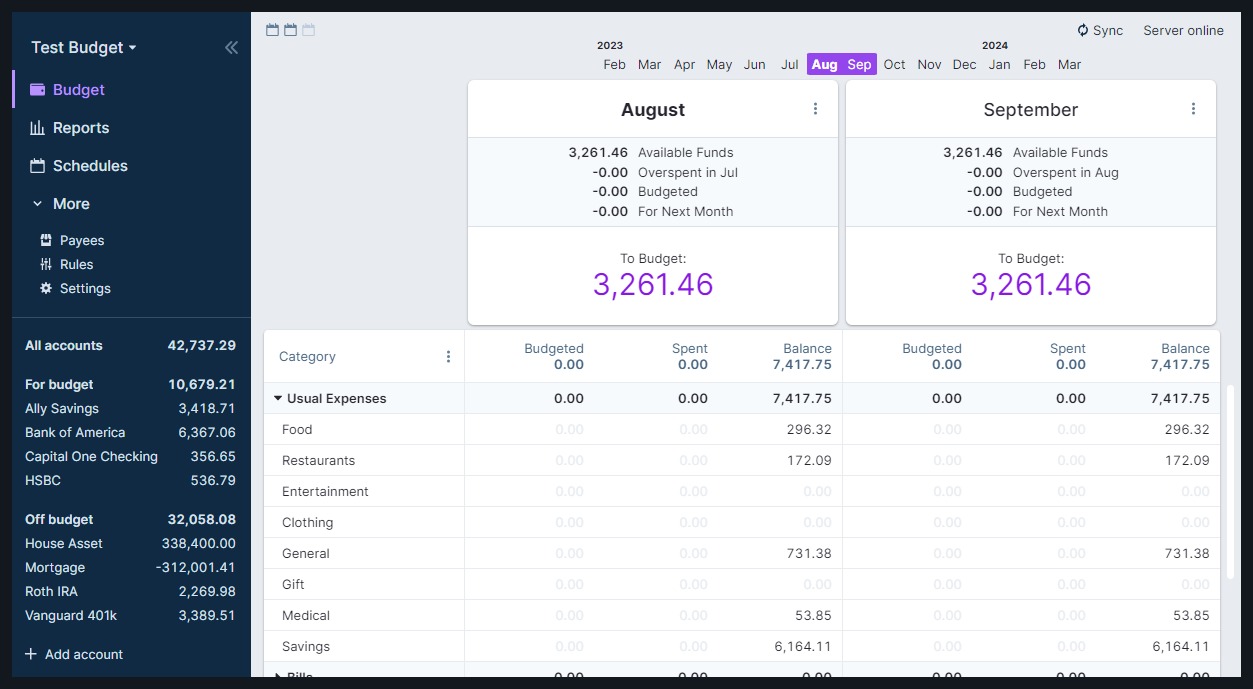The width and height of the screenshot is (1253, 689).
Task: Collapse the Usual Expenses group
Action: 278,398
